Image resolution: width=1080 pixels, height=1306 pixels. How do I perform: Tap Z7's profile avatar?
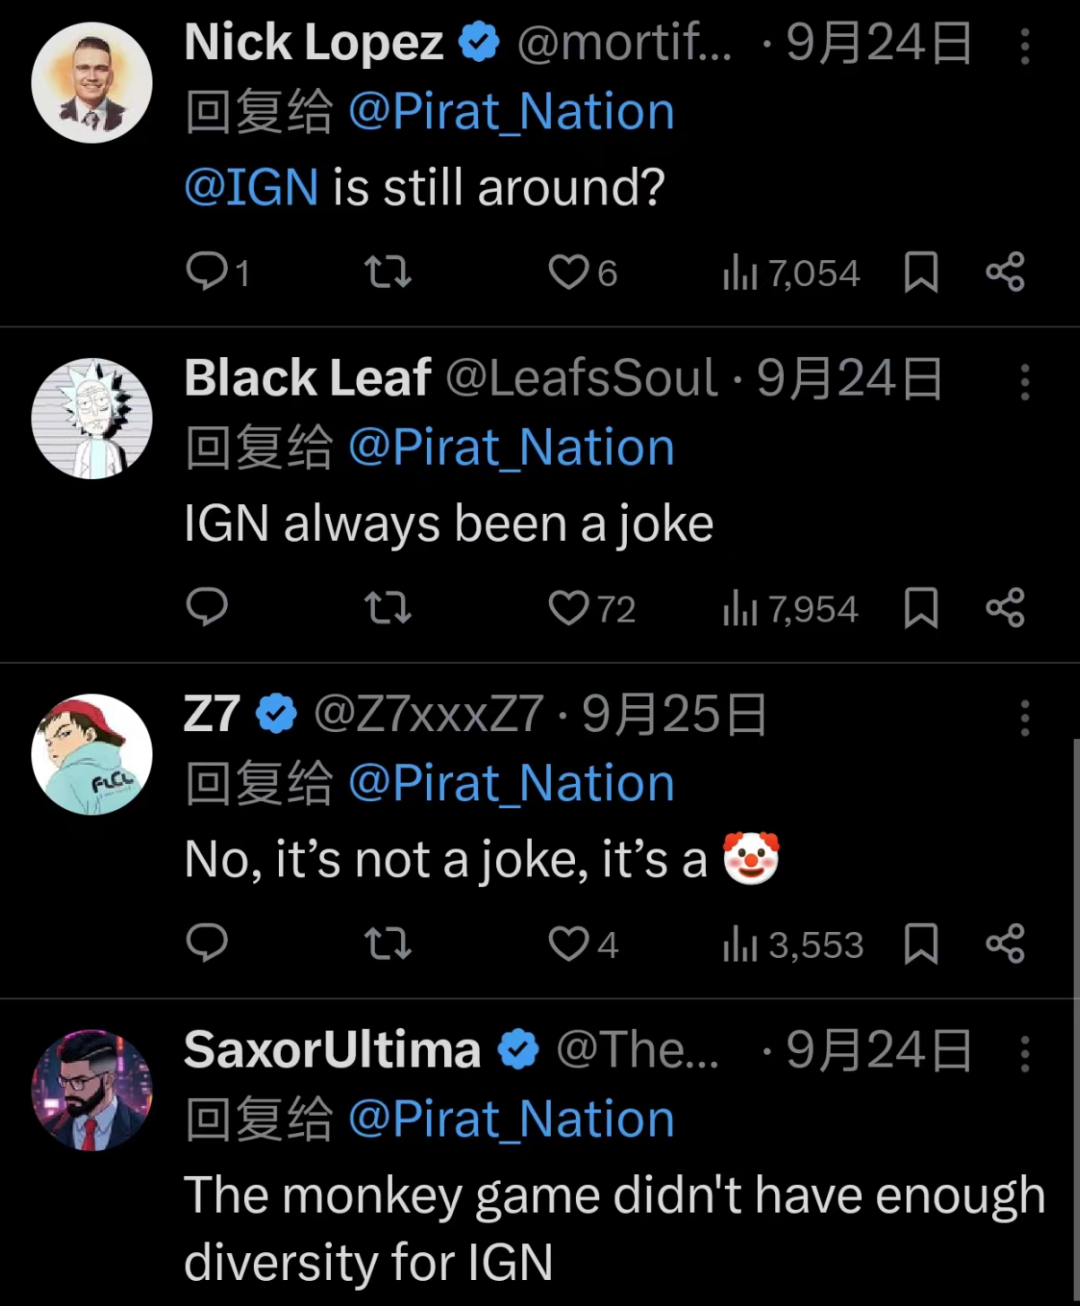pos(92,754)
